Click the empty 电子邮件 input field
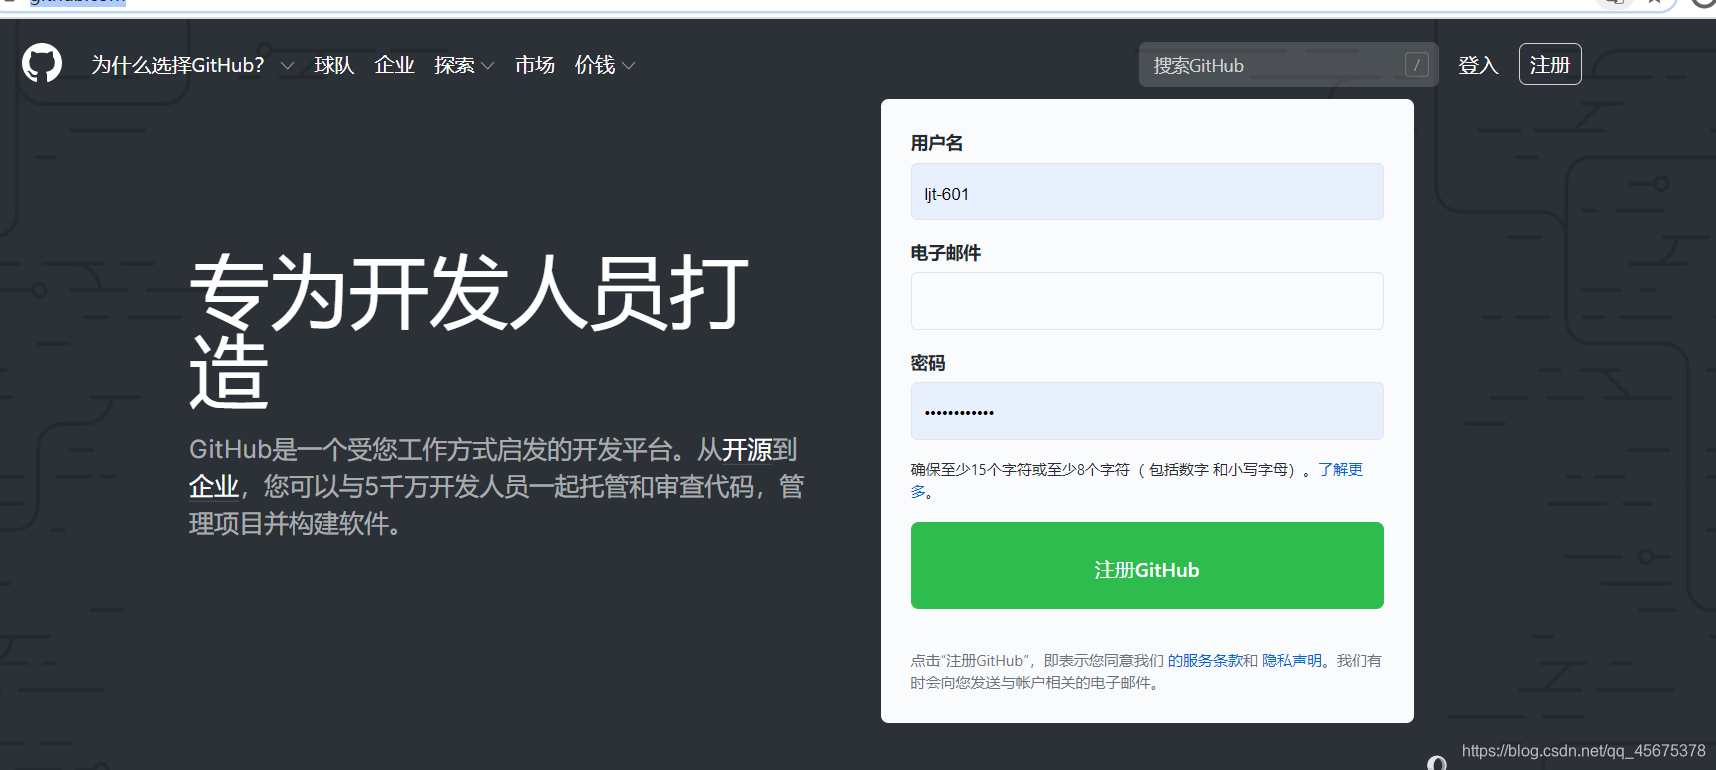The width and height of the screenshot is (1716, 770). [1147, 301]
